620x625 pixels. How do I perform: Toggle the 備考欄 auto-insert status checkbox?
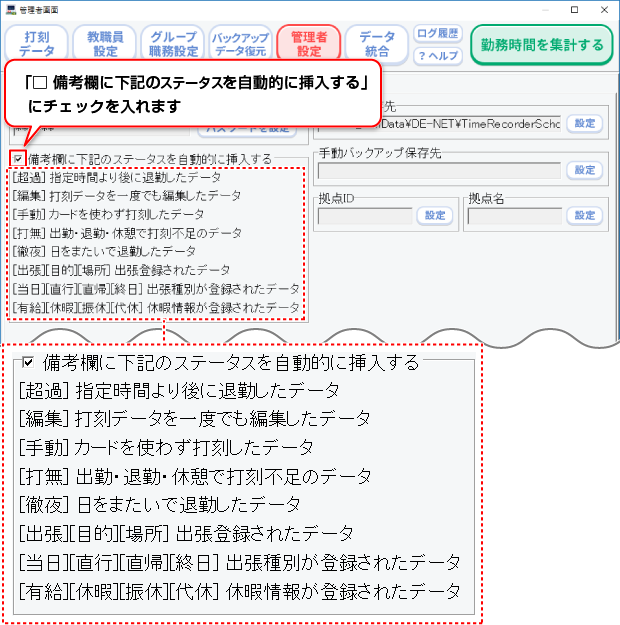click(18, 158)
